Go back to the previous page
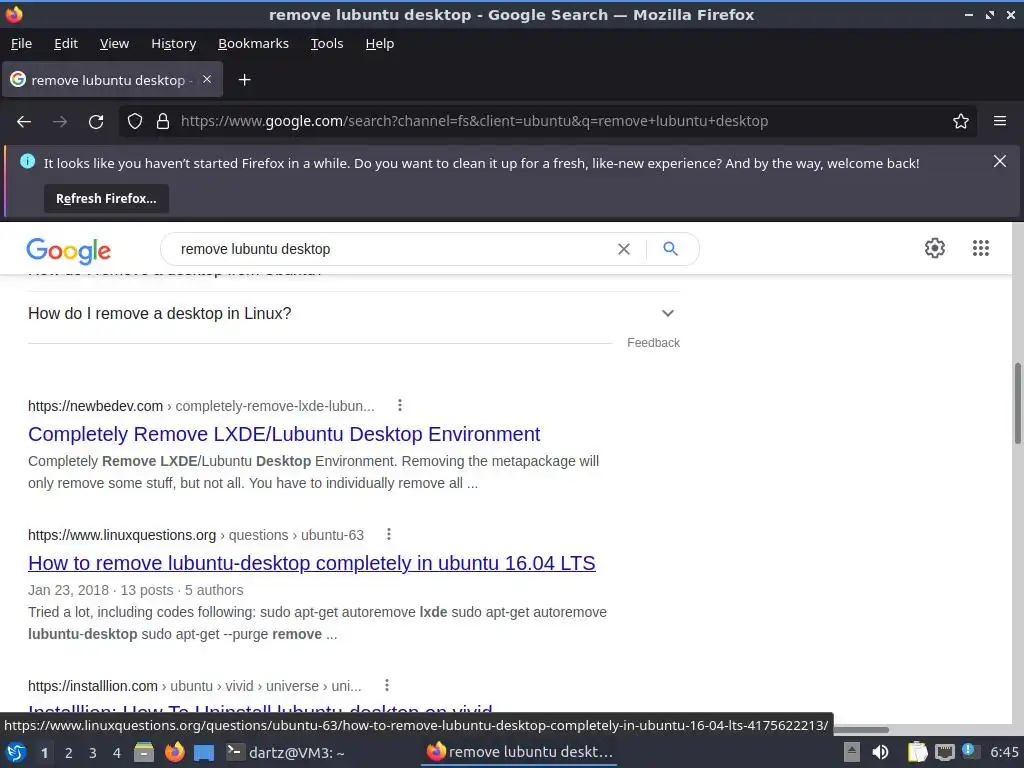This screenshot has height=768, width=1024. point(24,121)
